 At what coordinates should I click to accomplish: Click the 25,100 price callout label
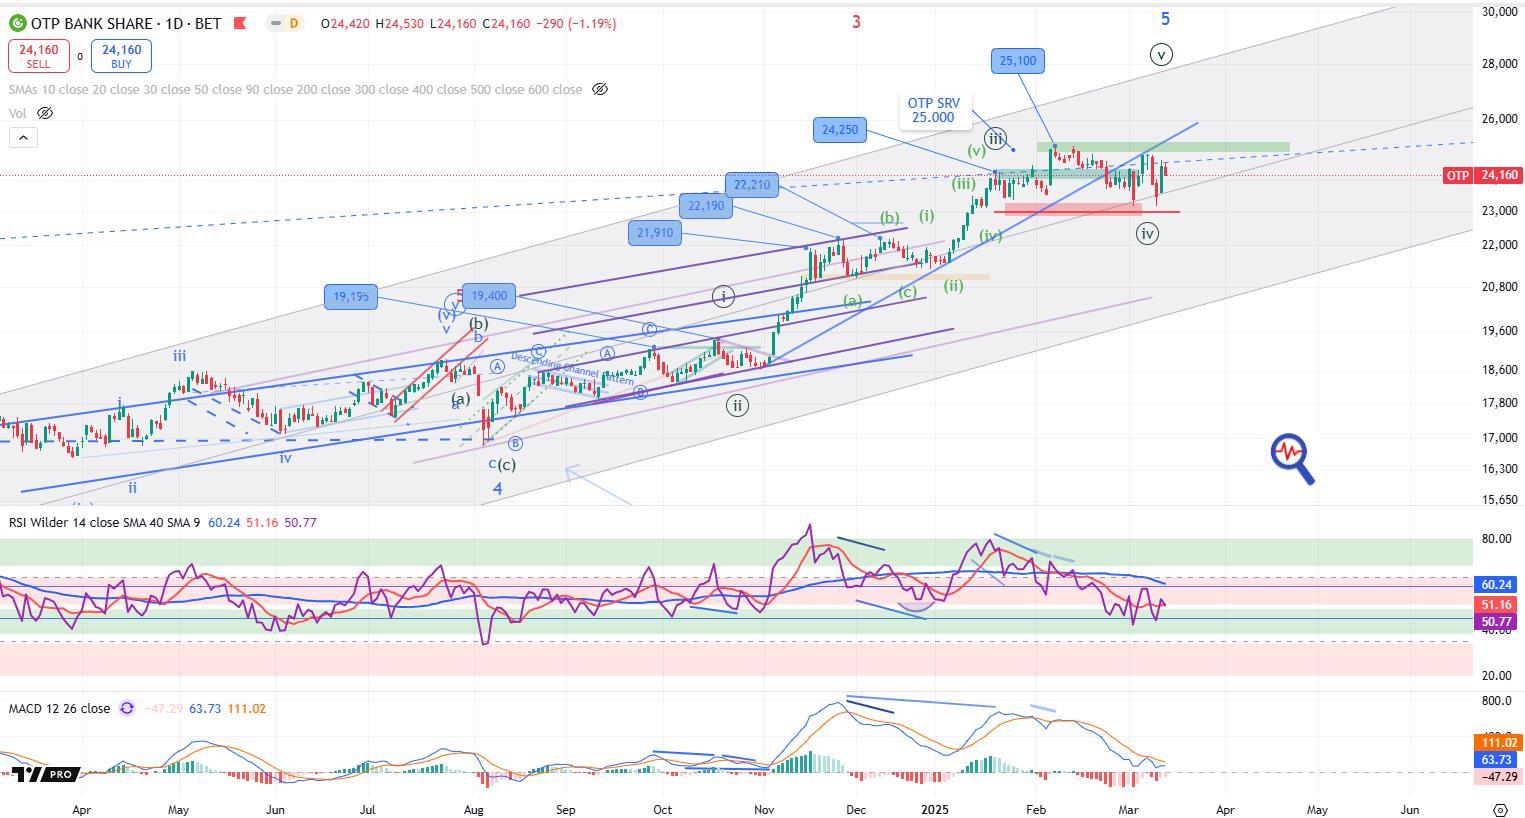pyautogui.click(x=1018, y=61)
